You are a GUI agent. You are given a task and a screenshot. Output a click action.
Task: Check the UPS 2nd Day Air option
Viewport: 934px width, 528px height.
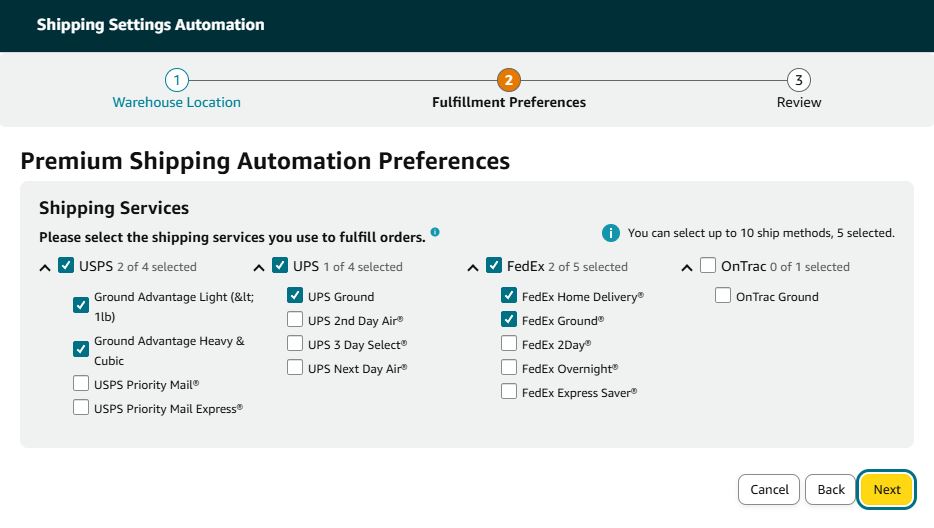295,319
